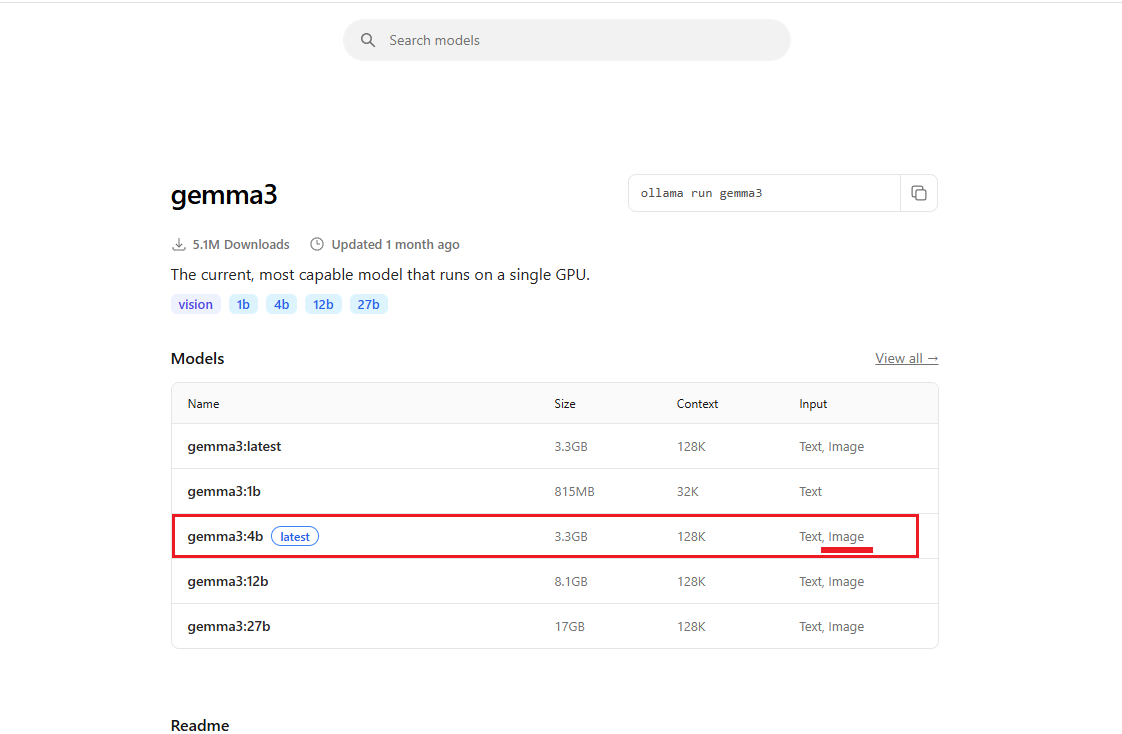The height and width of the screenshot is (734, 1122).
Task: Click the Size column header
Action: coord(565,404)
